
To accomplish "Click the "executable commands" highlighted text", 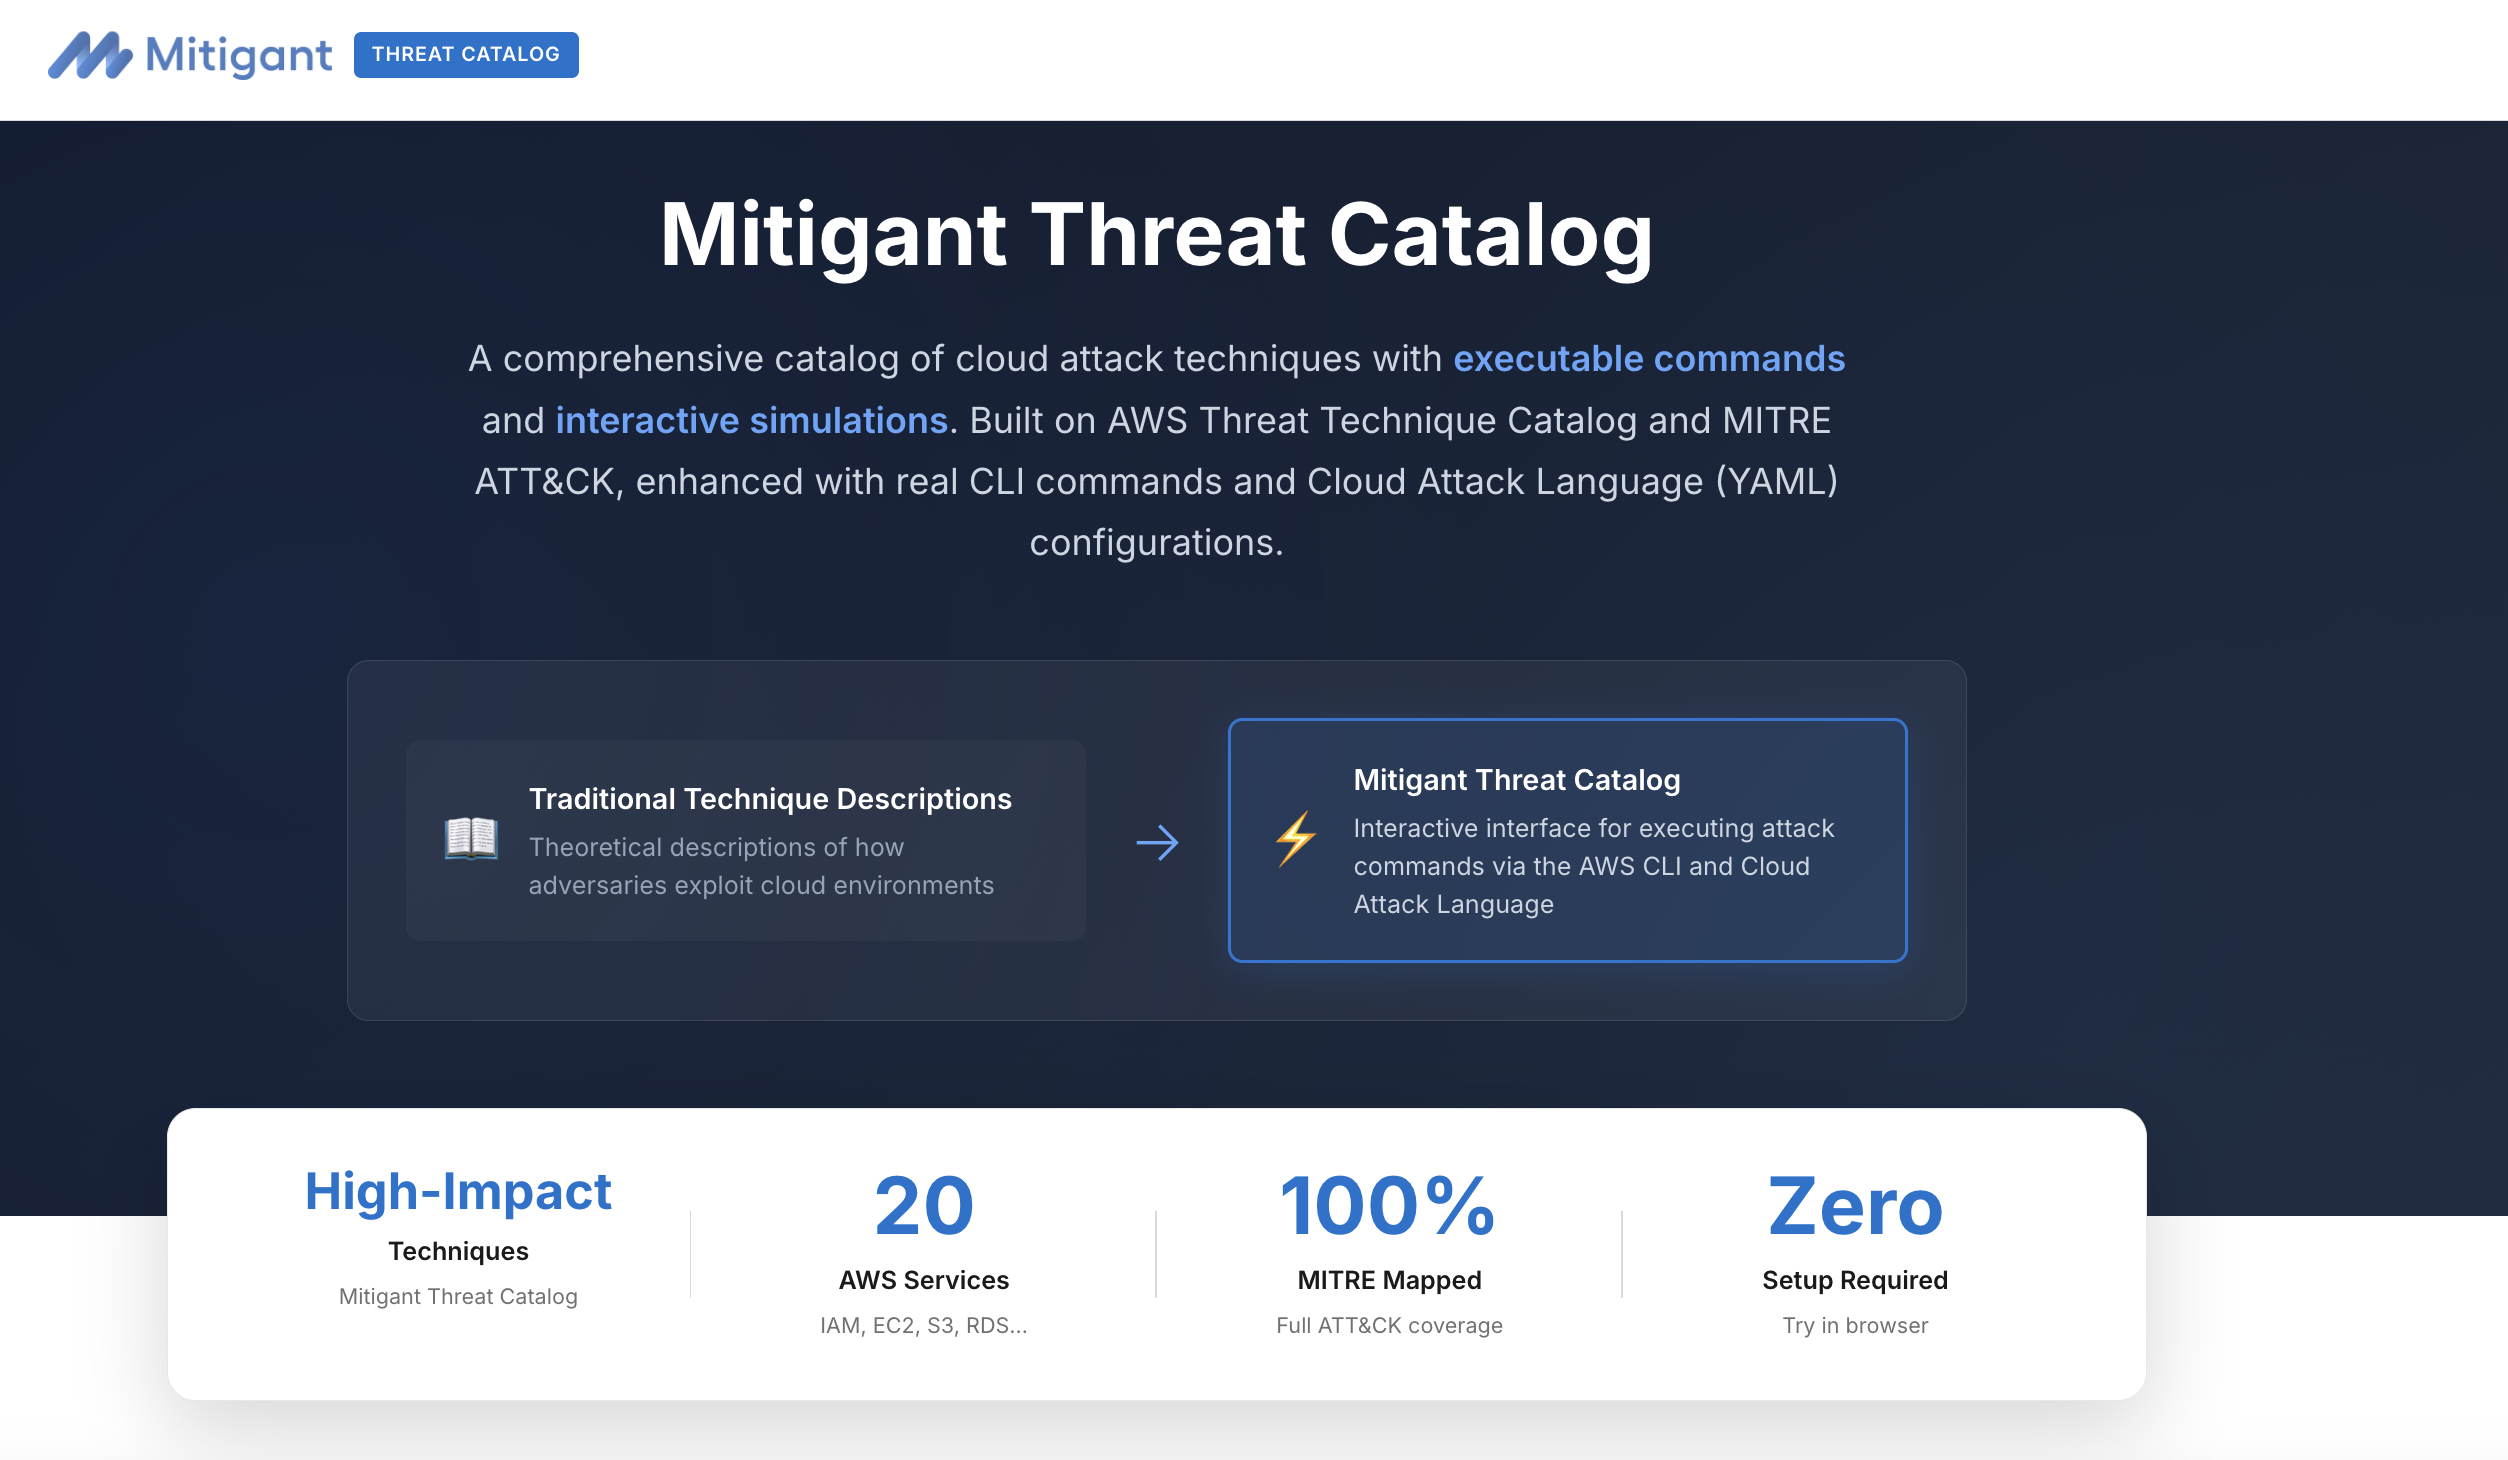I will (x=1648, y=359).
